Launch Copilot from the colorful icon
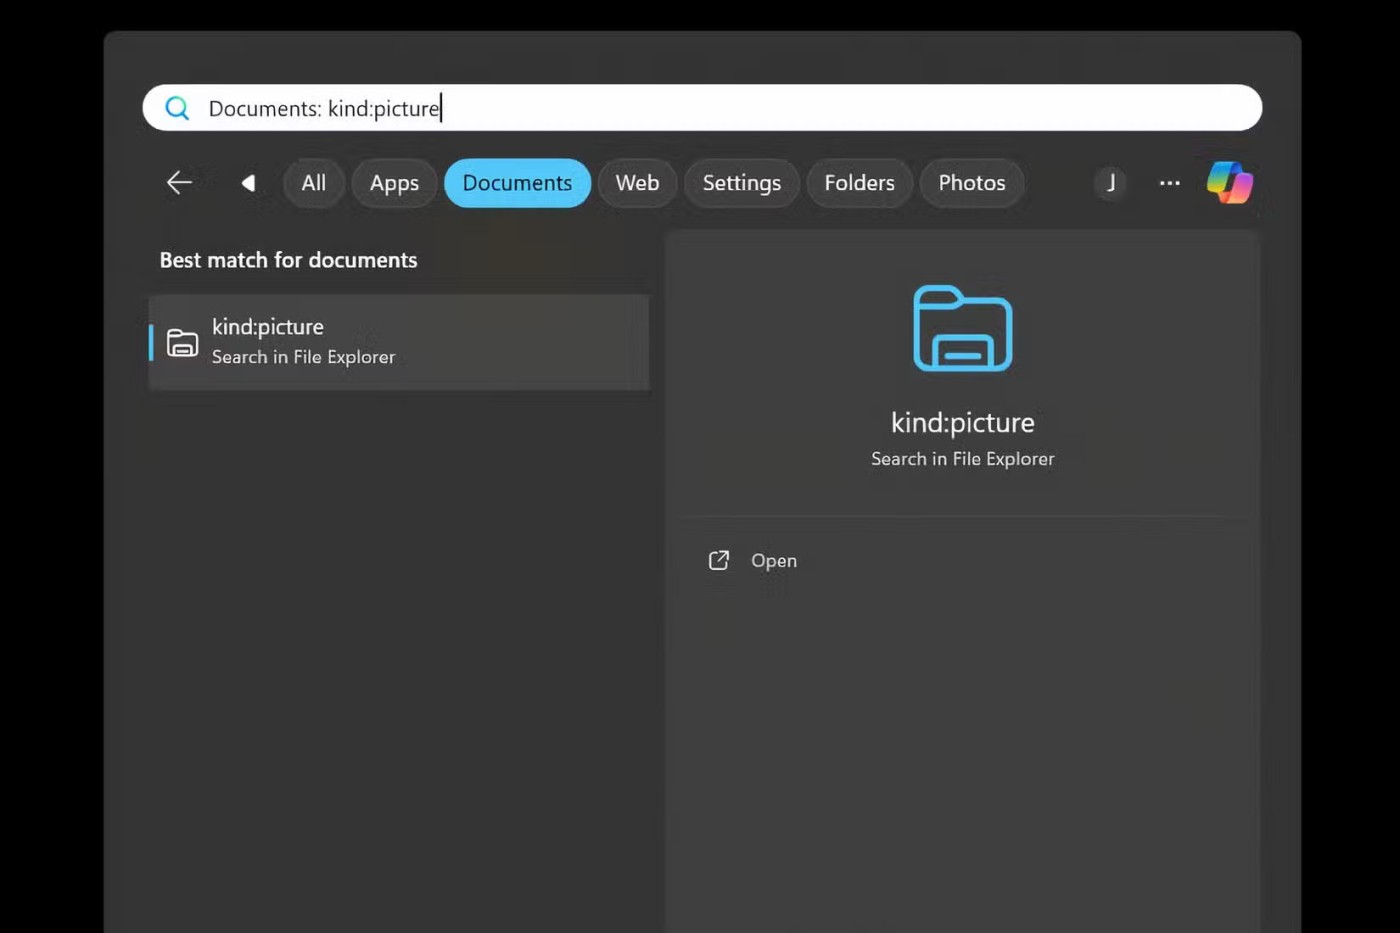 tap(1229, 183)
